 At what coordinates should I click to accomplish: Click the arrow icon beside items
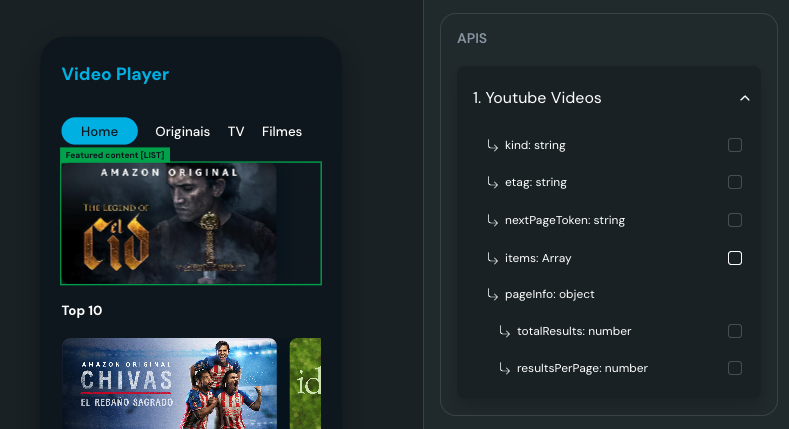[x=492, y=258]
